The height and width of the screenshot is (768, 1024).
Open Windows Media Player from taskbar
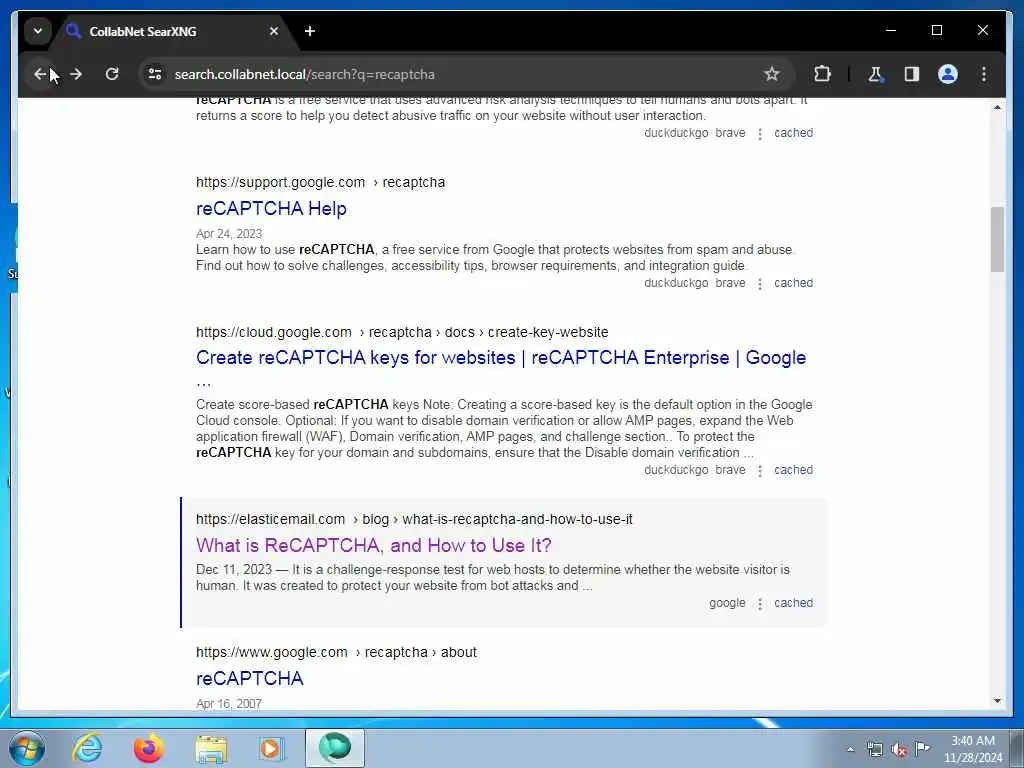(x=270, y=748)
